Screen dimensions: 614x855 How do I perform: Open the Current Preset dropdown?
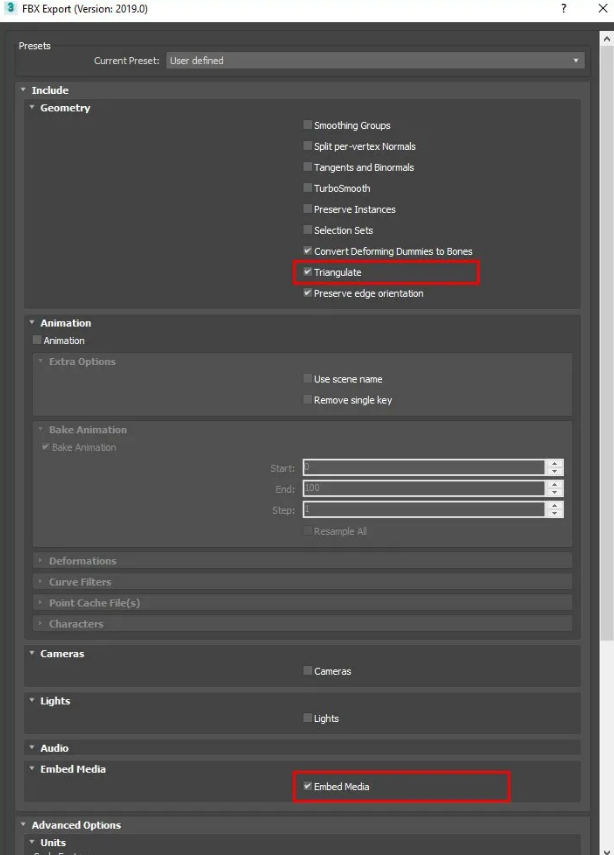tap(375, 61)
